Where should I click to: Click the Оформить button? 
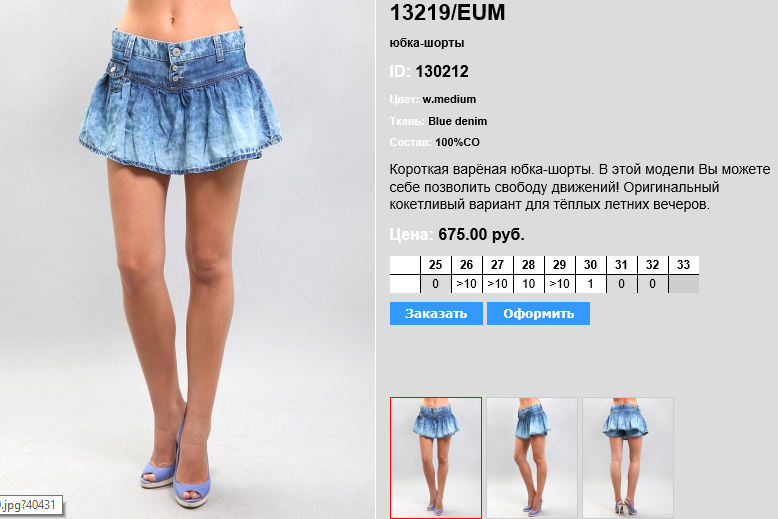click(x=538, y=314)
